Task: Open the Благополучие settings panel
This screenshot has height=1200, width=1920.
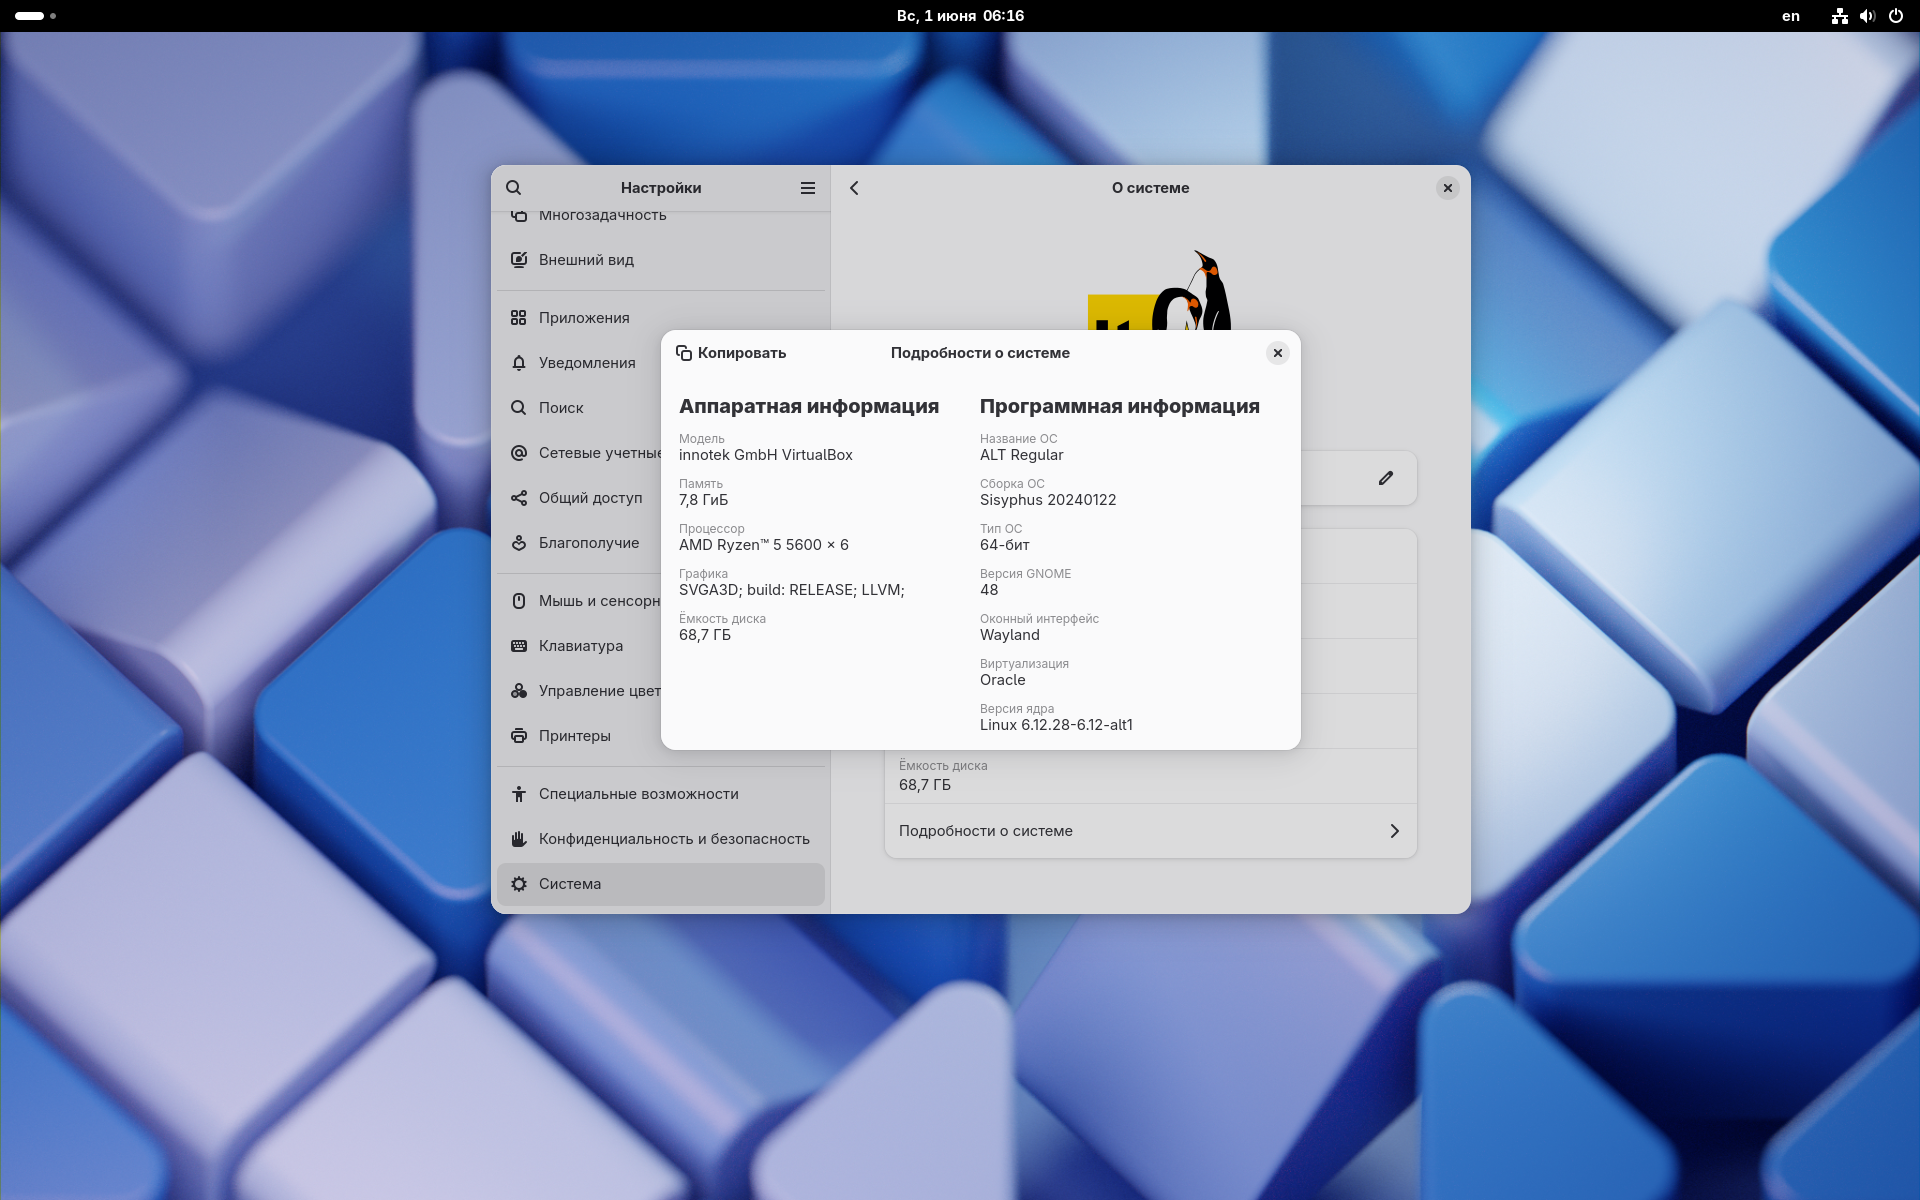Action: click(588, 543)
